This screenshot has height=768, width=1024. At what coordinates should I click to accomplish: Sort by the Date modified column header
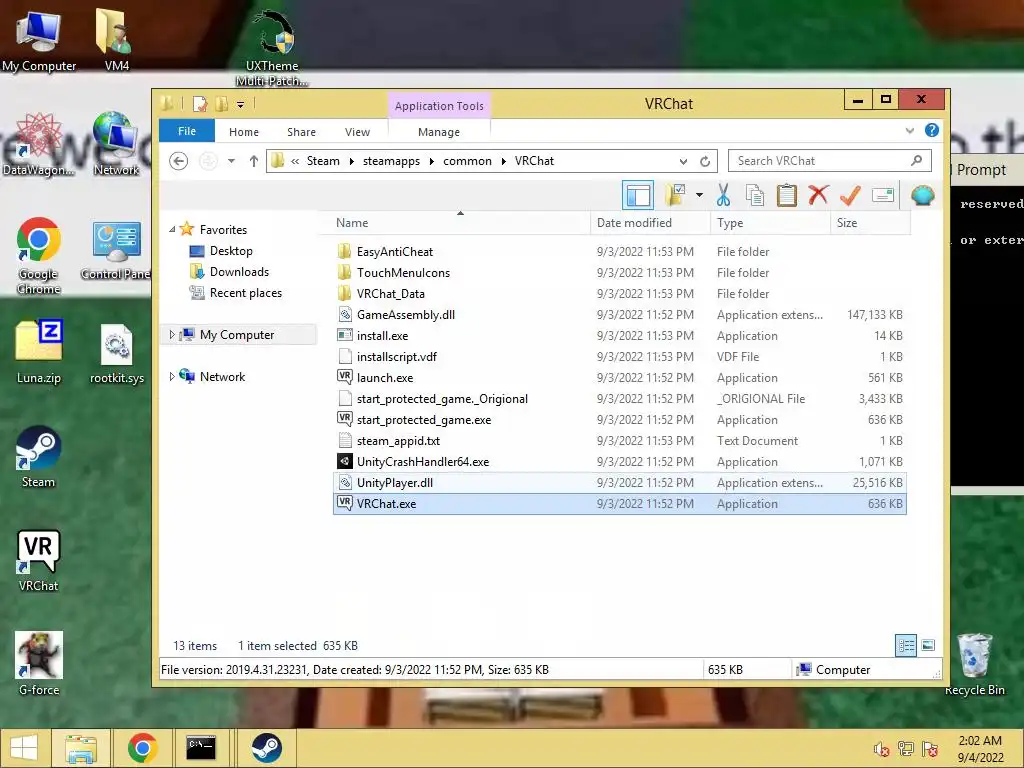[x=650, y=223]
